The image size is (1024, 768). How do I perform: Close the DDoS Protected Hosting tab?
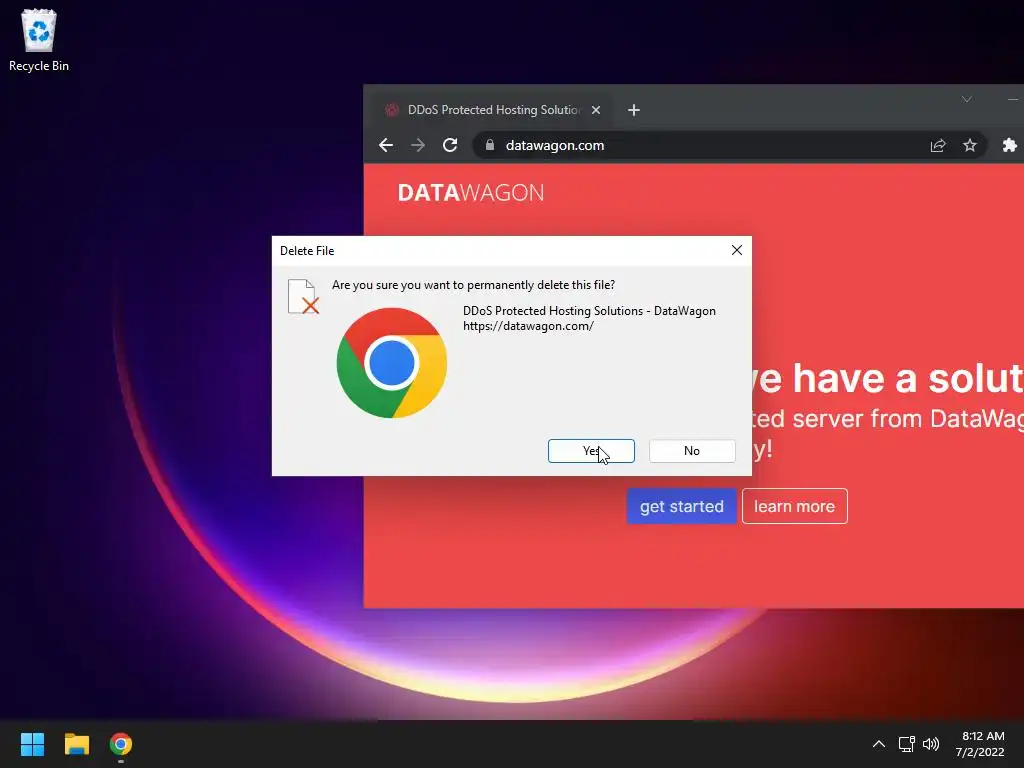[596, 110]
